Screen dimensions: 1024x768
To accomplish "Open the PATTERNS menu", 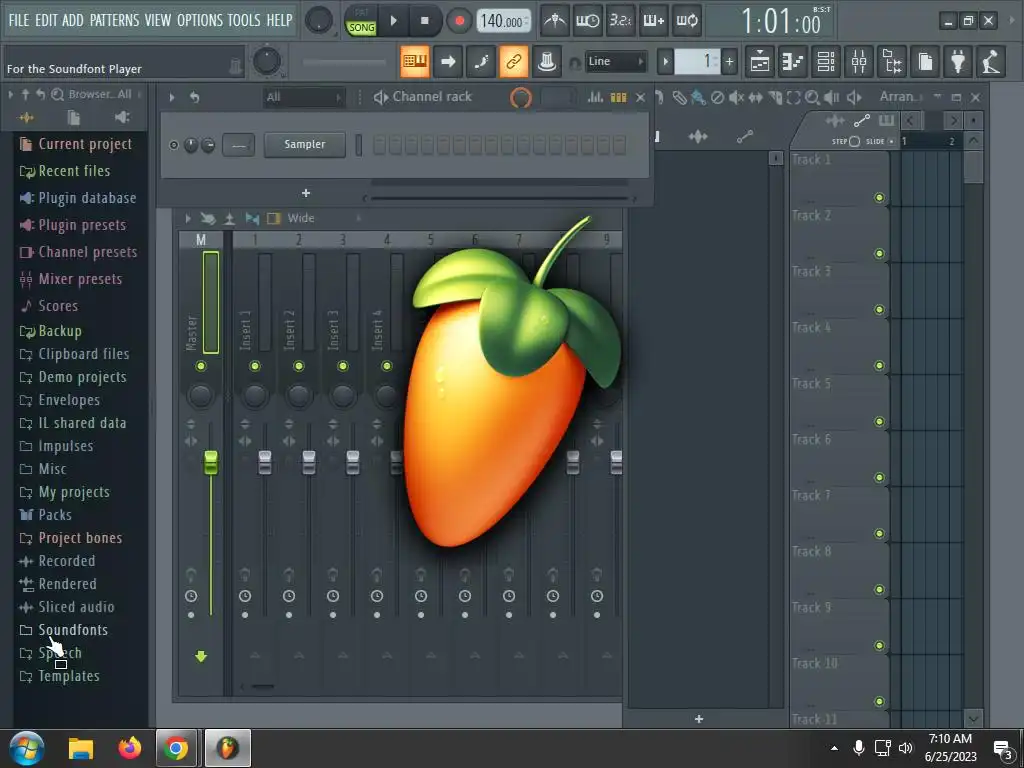I will point(114,20).
